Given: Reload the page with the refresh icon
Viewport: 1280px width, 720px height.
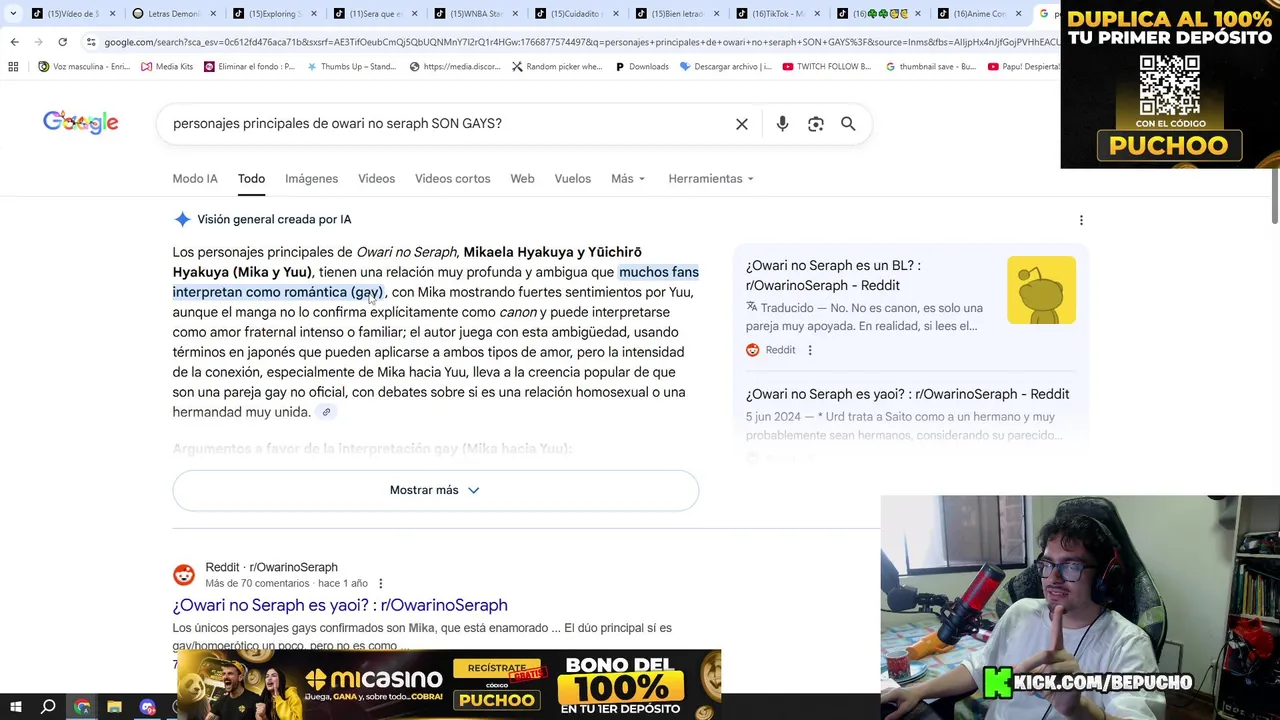Looking at the screenshot, I should pos(62,42).
